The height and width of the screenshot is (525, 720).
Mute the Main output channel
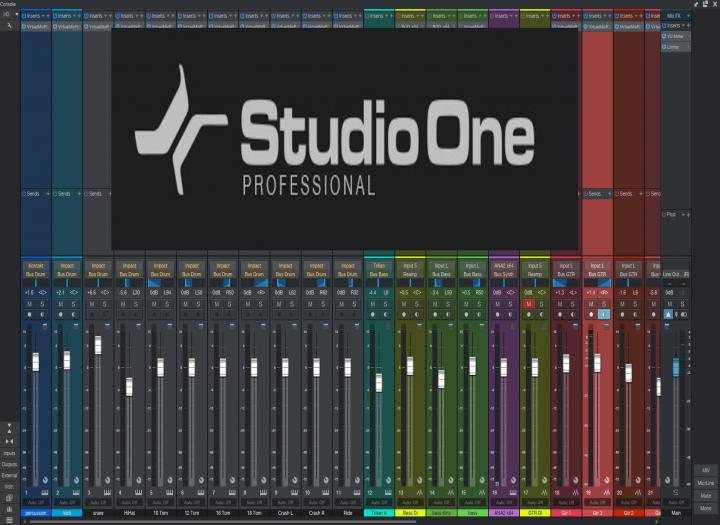click(x=670, y=304)
